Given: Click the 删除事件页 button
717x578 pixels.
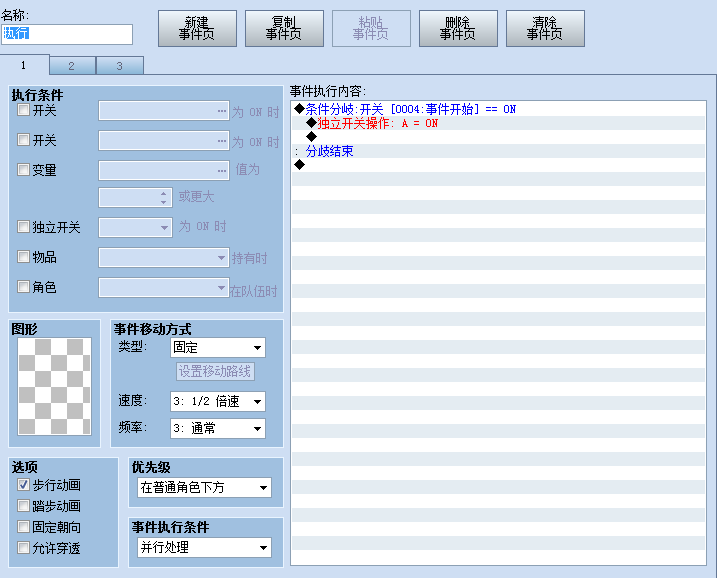Looking at the screenshot, I should click(458, 28).
